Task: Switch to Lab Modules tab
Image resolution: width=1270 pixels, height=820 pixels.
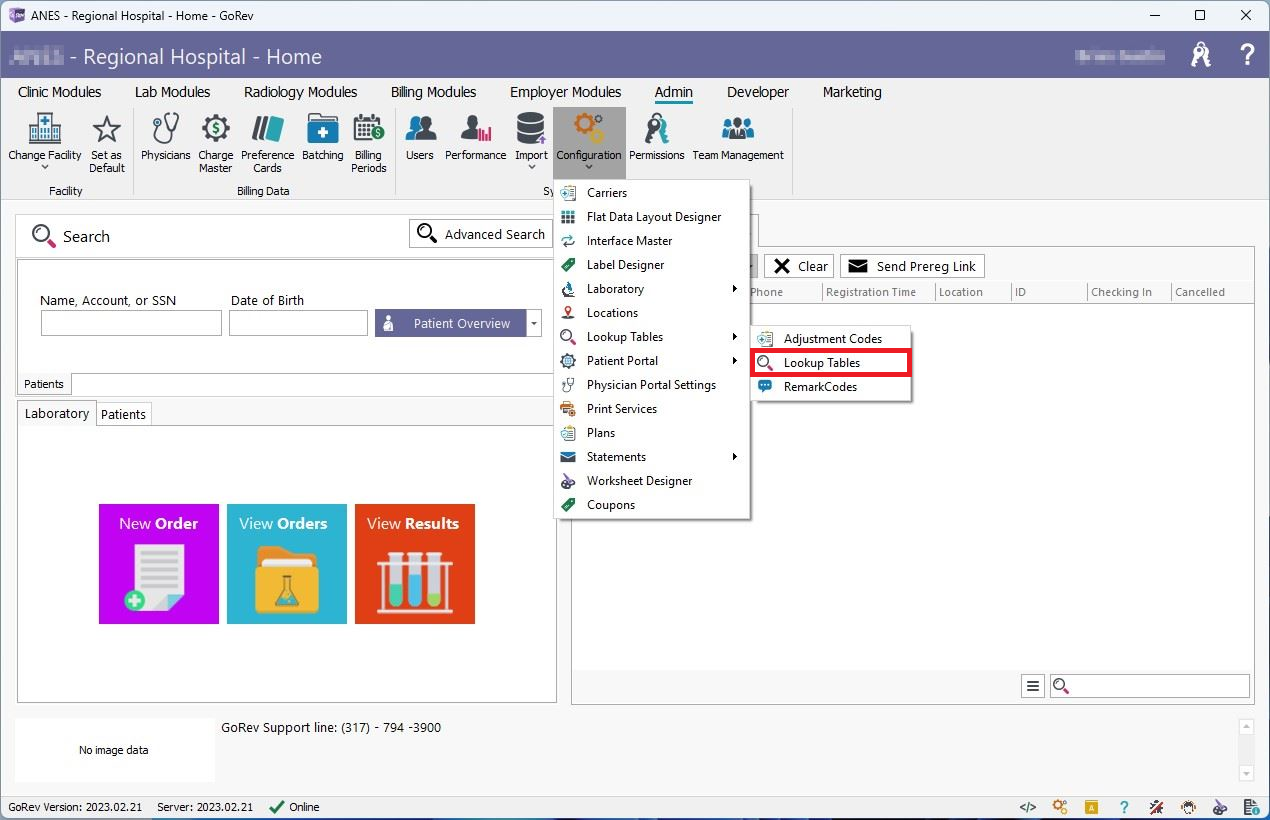Action: point(172,92)
